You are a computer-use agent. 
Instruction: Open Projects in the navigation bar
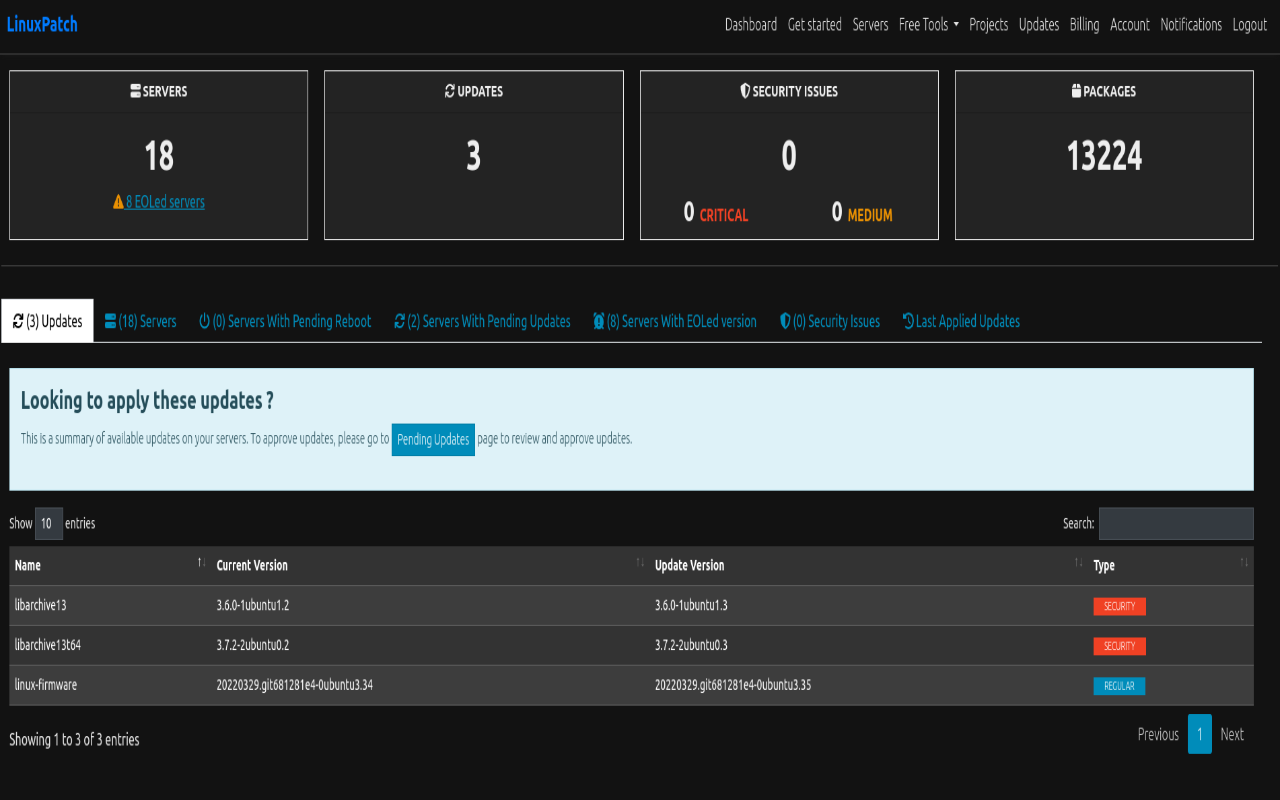point(989,25)
